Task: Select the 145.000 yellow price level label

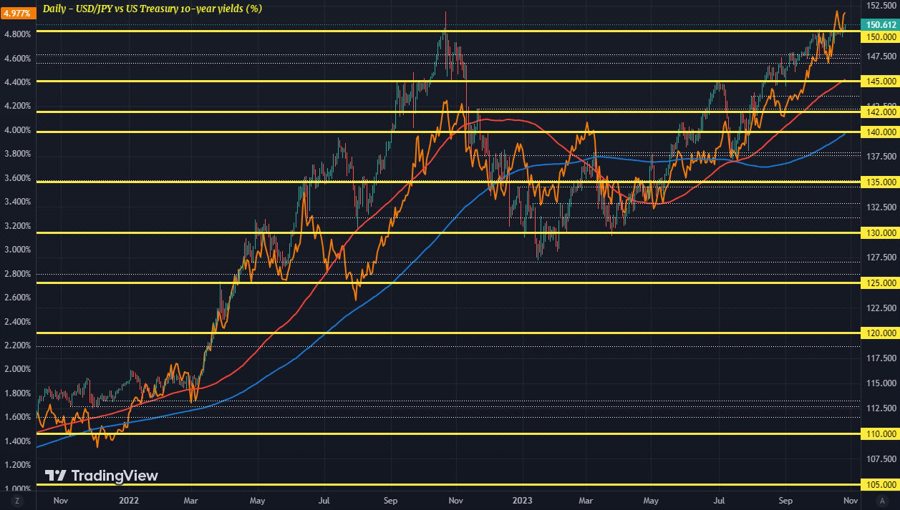Action: coord(880,82)
